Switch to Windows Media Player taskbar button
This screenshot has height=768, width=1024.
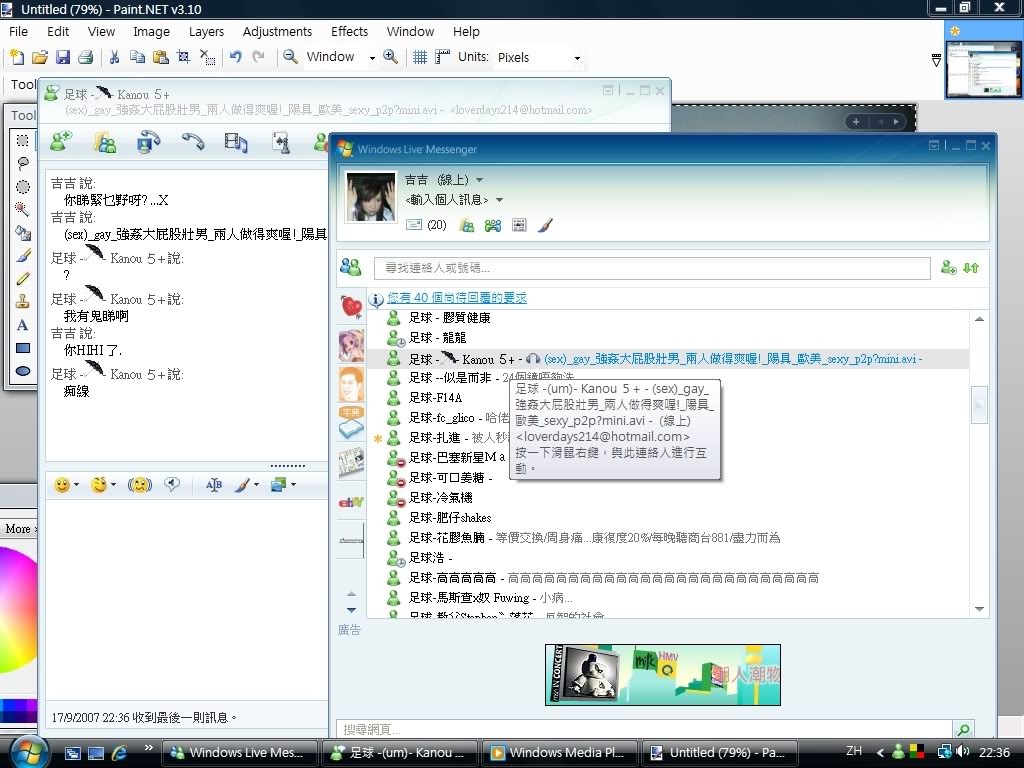coord(560,752)
